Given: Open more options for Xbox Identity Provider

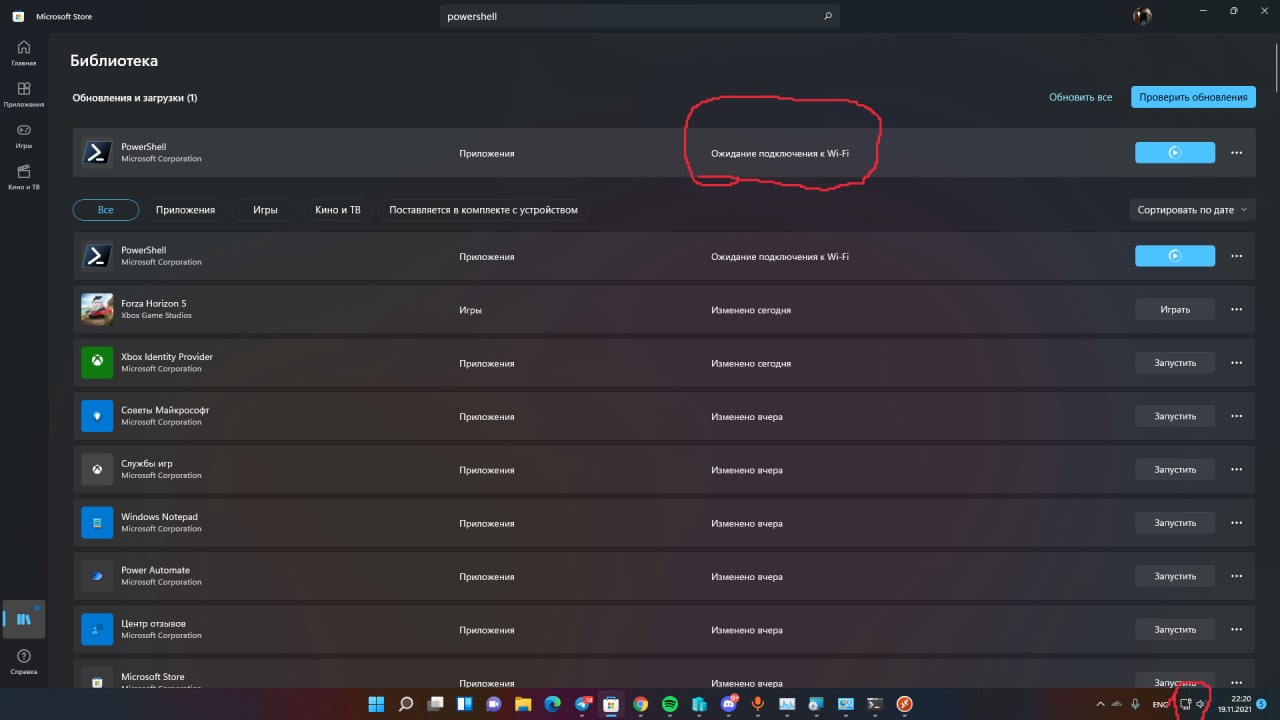Looking at the screenshot, I should pos(1237,362).
